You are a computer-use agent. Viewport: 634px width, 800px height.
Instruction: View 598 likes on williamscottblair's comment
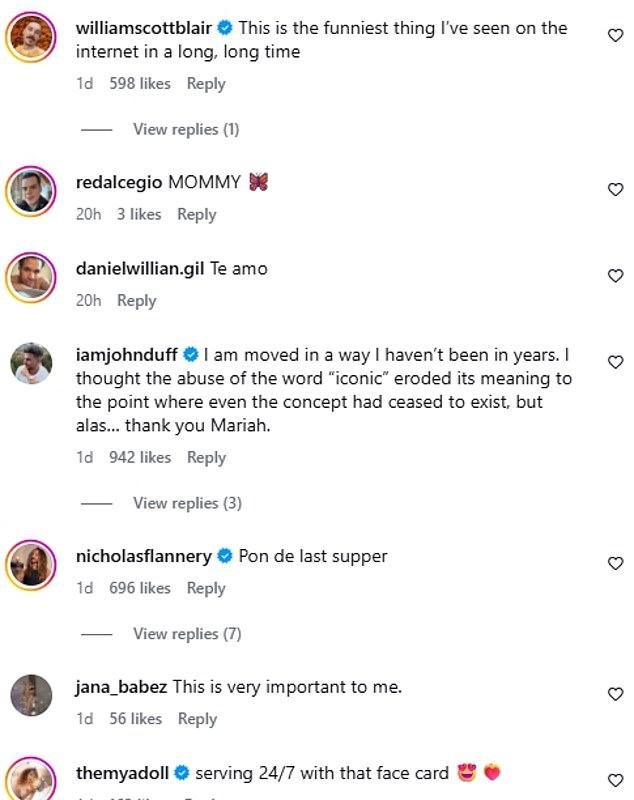coord(140,84)
